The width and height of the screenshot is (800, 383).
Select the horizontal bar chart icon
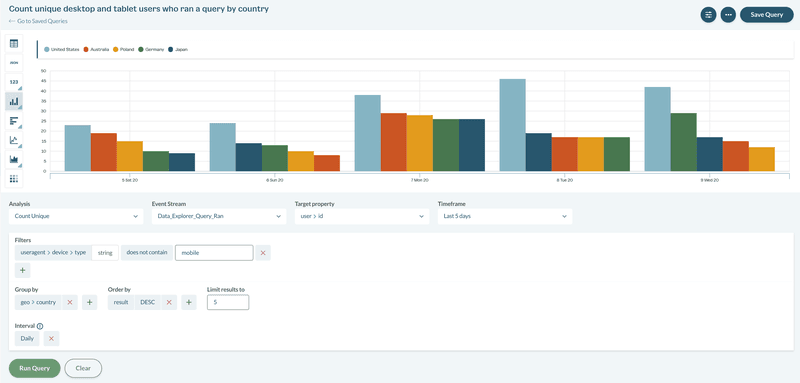click(14, 121)
